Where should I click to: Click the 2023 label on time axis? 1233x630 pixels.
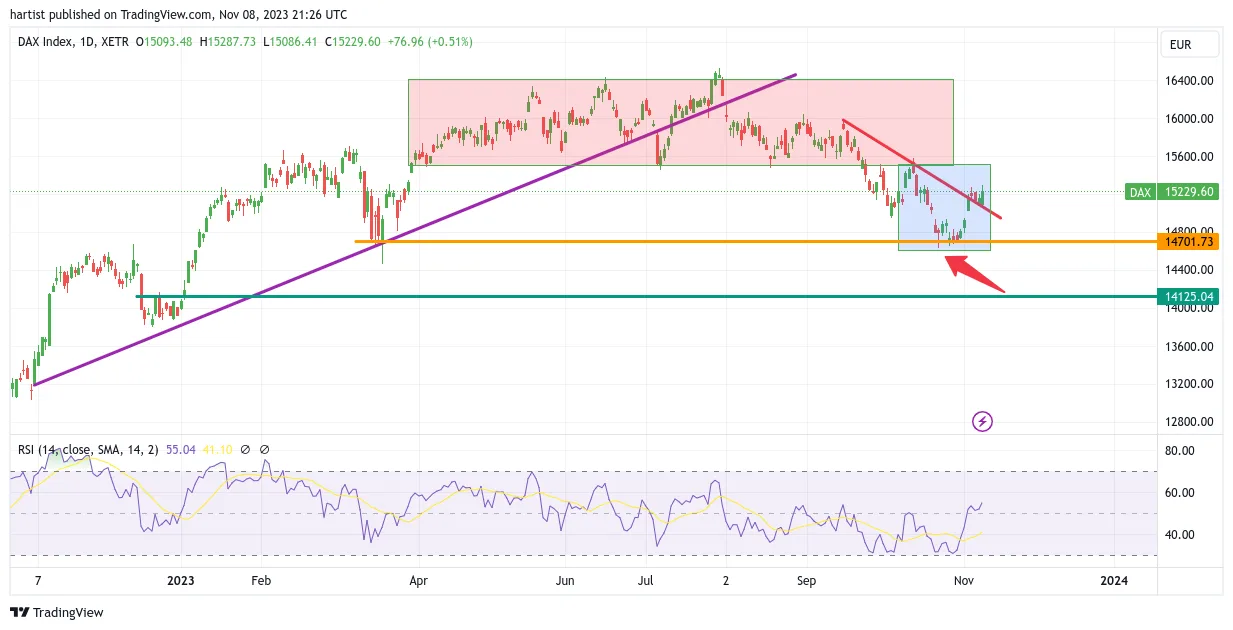pos(181,580)
